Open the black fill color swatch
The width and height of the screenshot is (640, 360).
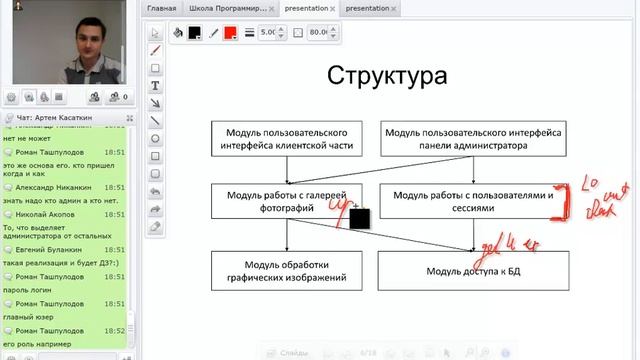click(x=195, y=33)
